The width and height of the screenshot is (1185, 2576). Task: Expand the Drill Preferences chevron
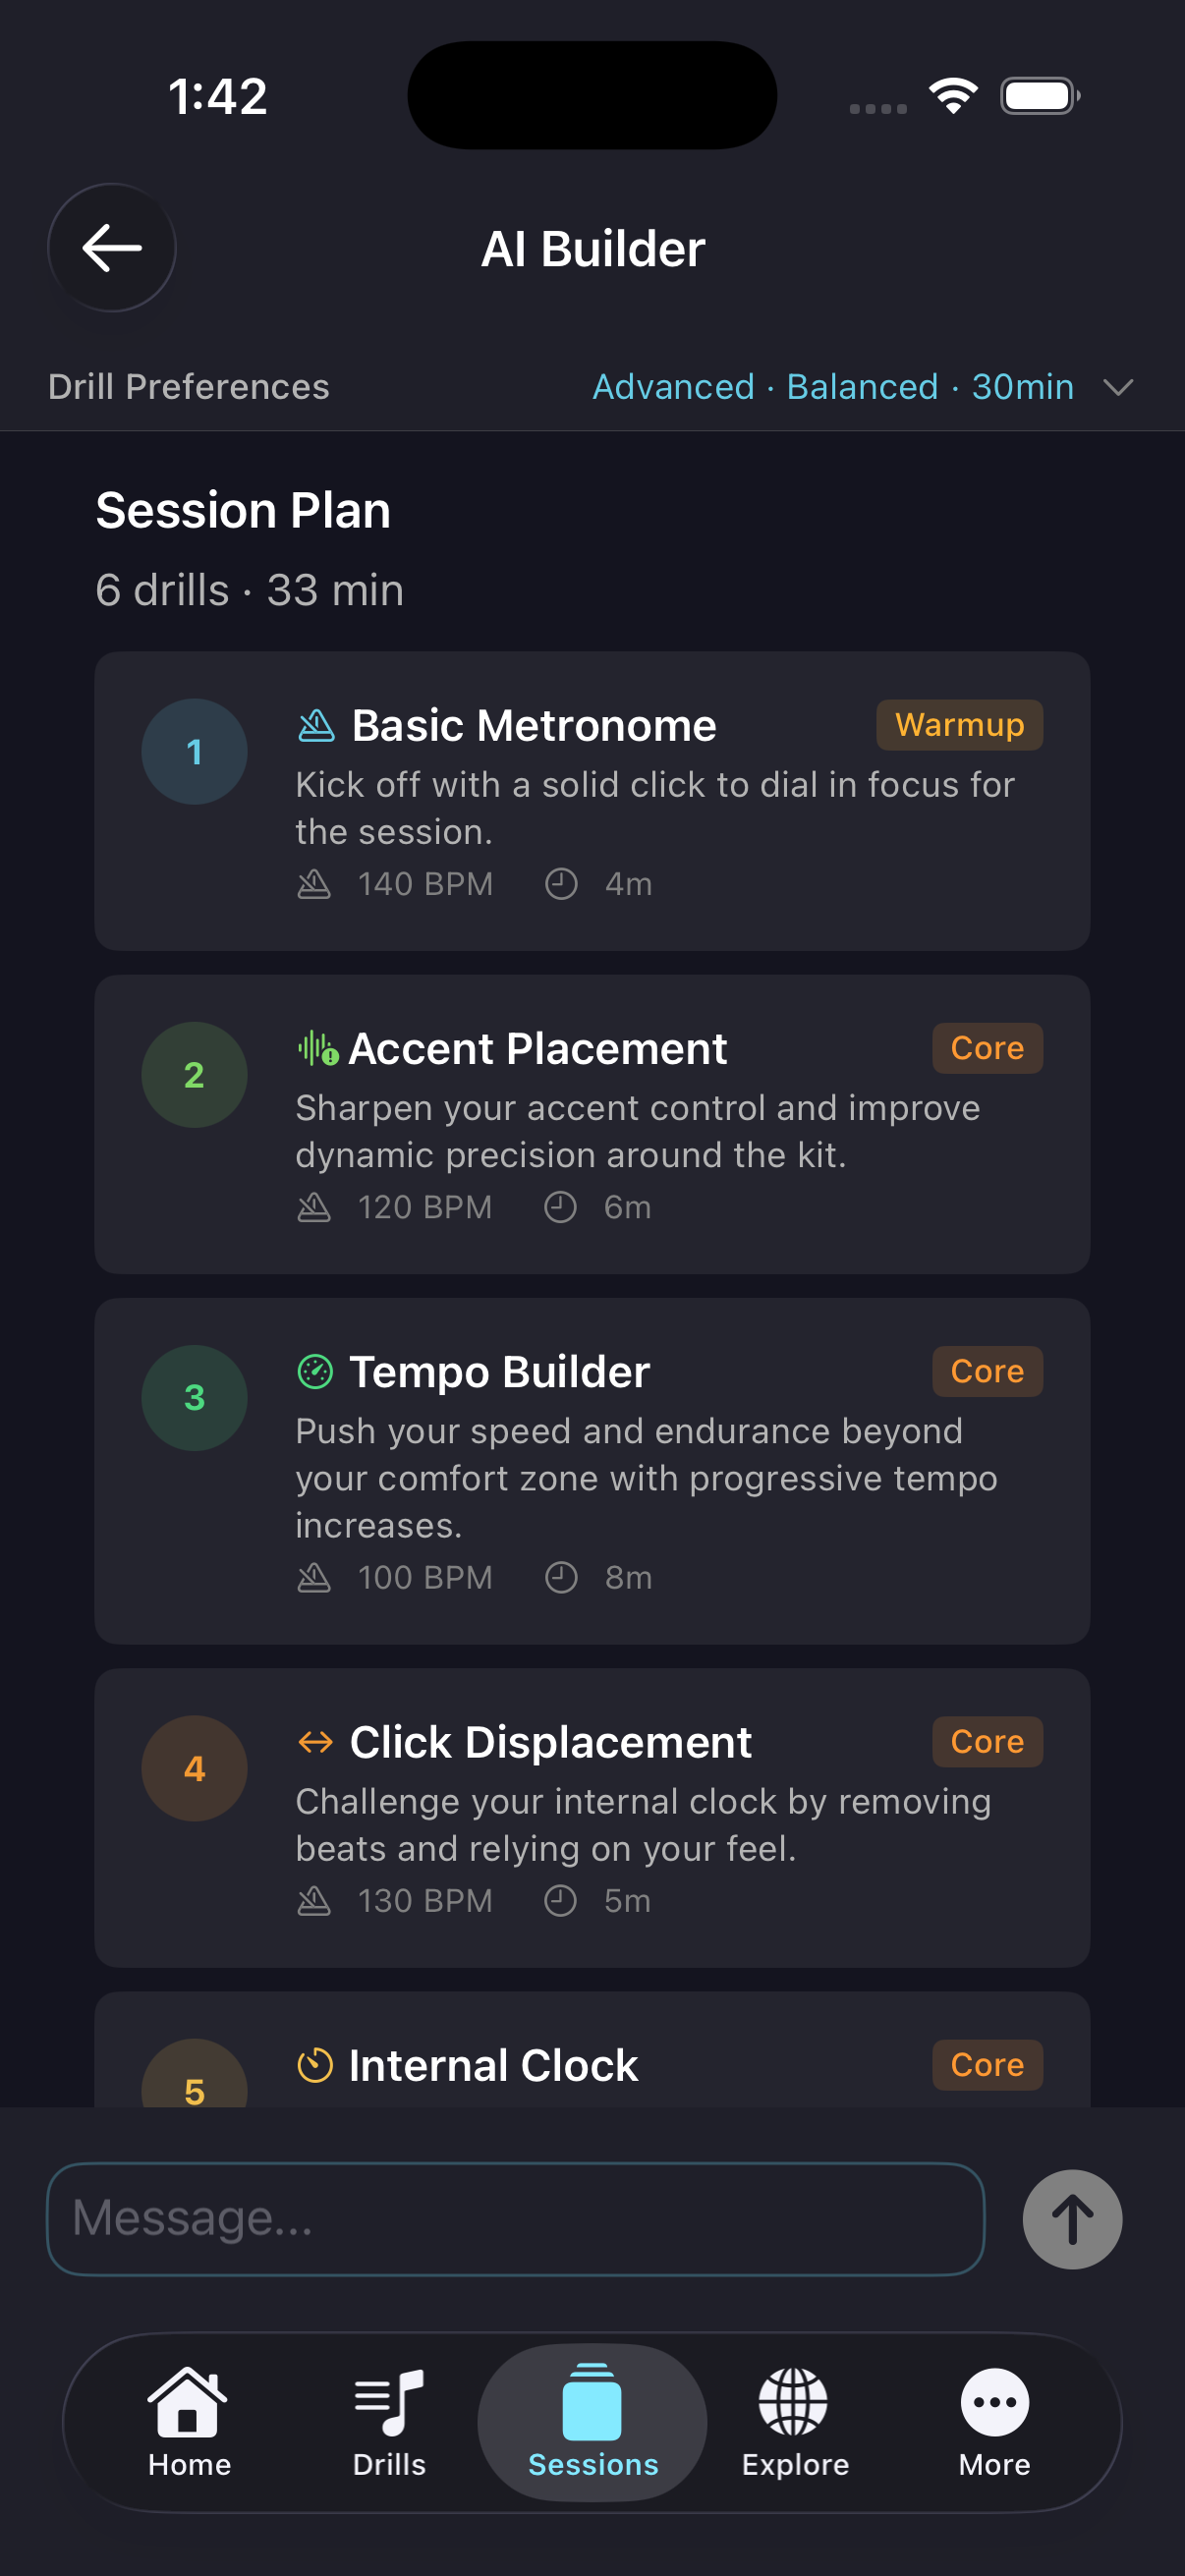pos(1118,388)
